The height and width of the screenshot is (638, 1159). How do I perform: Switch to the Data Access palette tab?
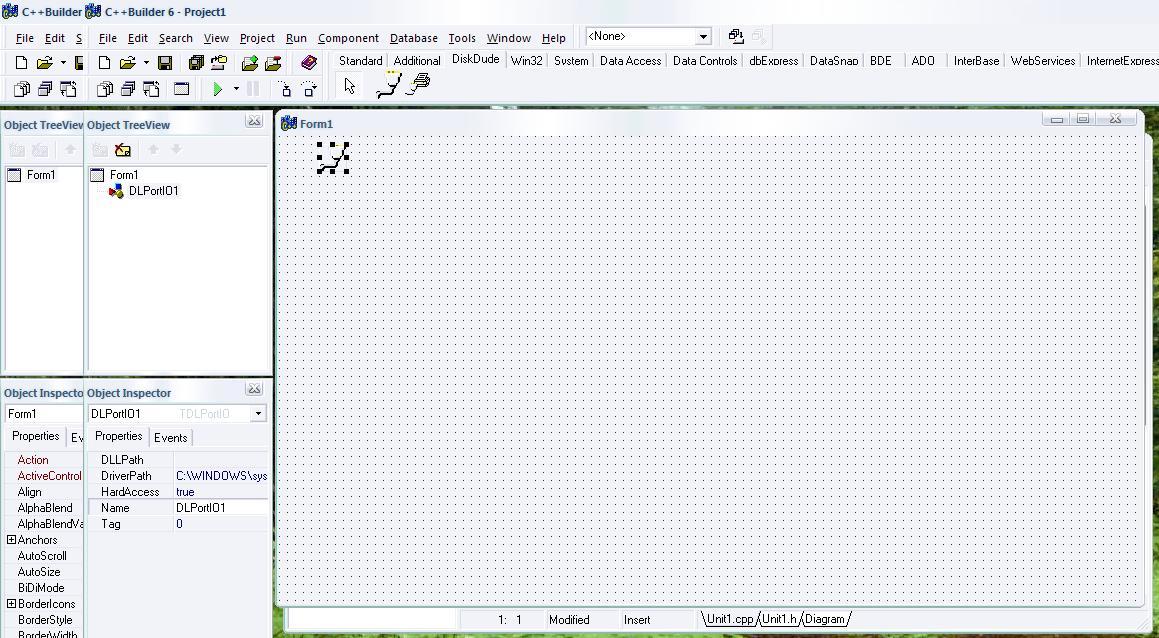pos(631,61)
